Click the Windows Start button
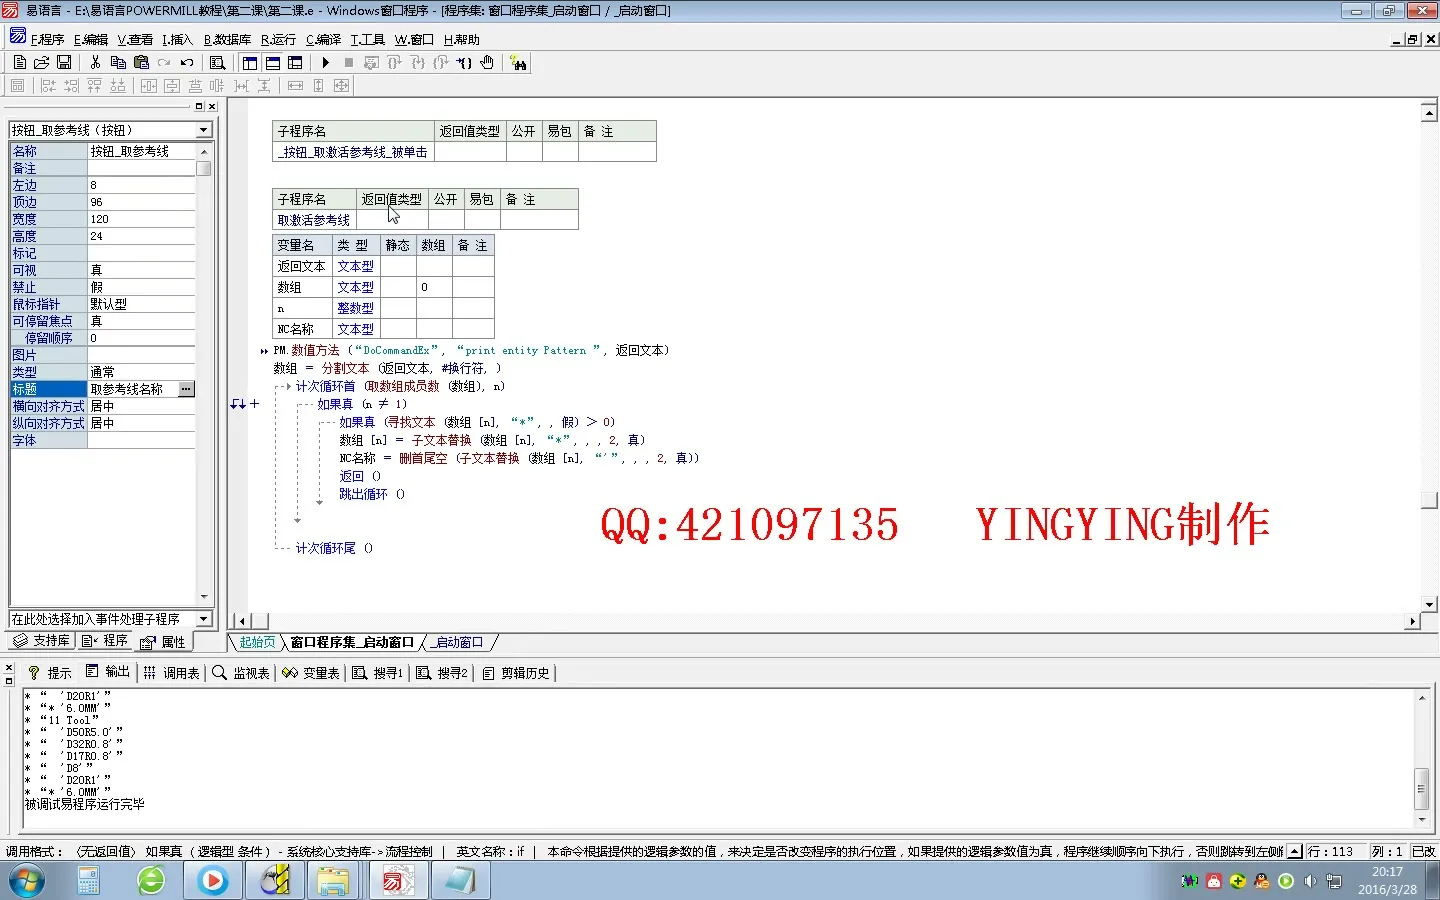This screenshot has width=1440, height=900. (x=27, y=881)
